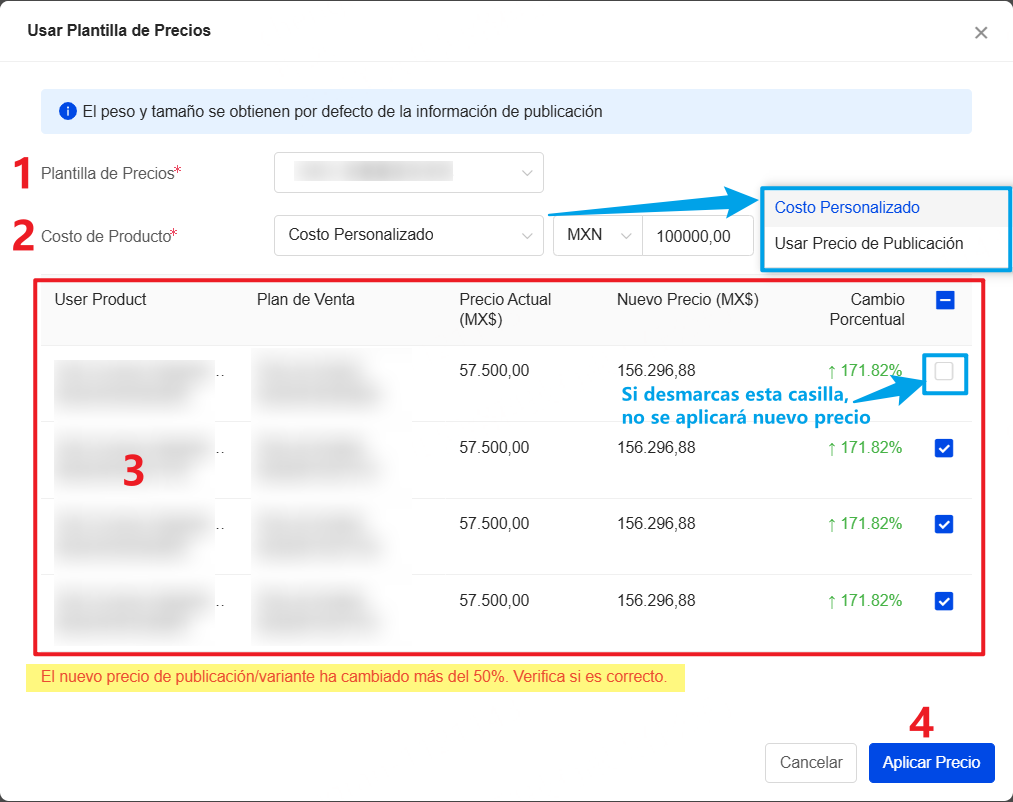This screenshot has height=802, width=1013.
Task: Open the Plantilla de Precios dropdown
Action: click(x=408, y=173)
